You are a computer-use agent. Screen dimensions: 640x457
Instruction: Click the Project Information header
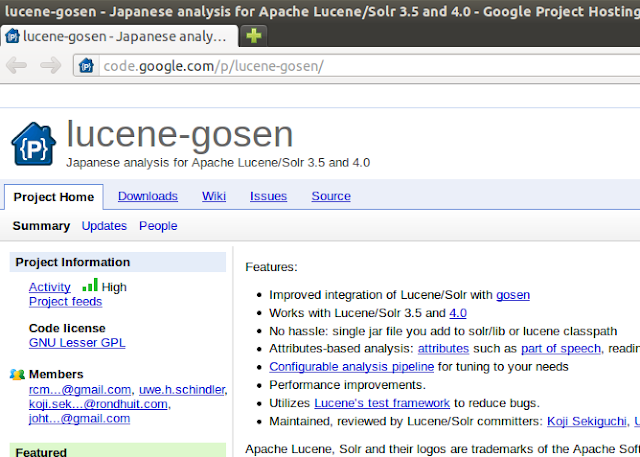coord(118,262)
